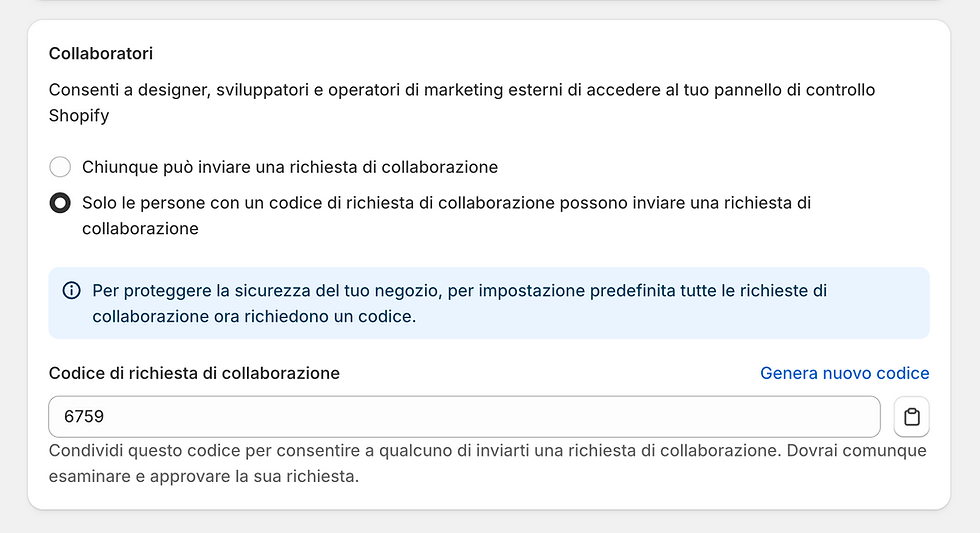The height and width of the screenshot is (533, 980).
Task: Click the 'Codice di richiesta di collaborazione' field label
Action: click(194, 373)
